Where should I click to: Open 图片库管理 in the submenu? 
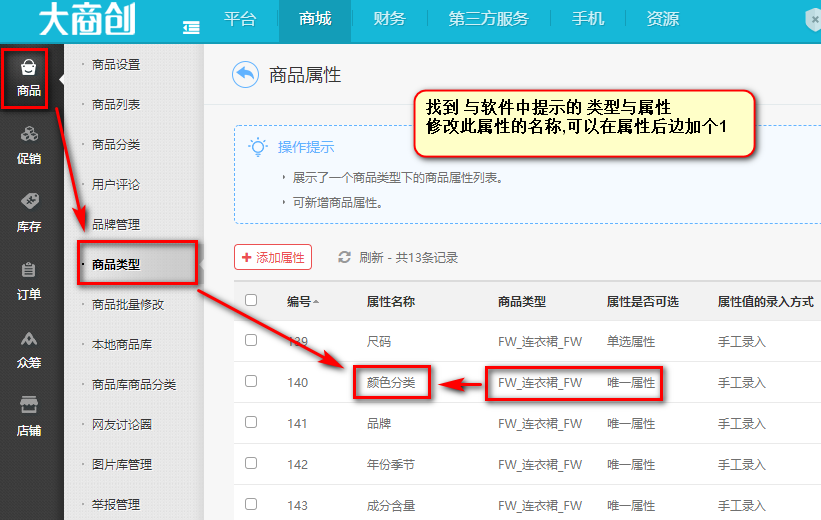point(122,464)
